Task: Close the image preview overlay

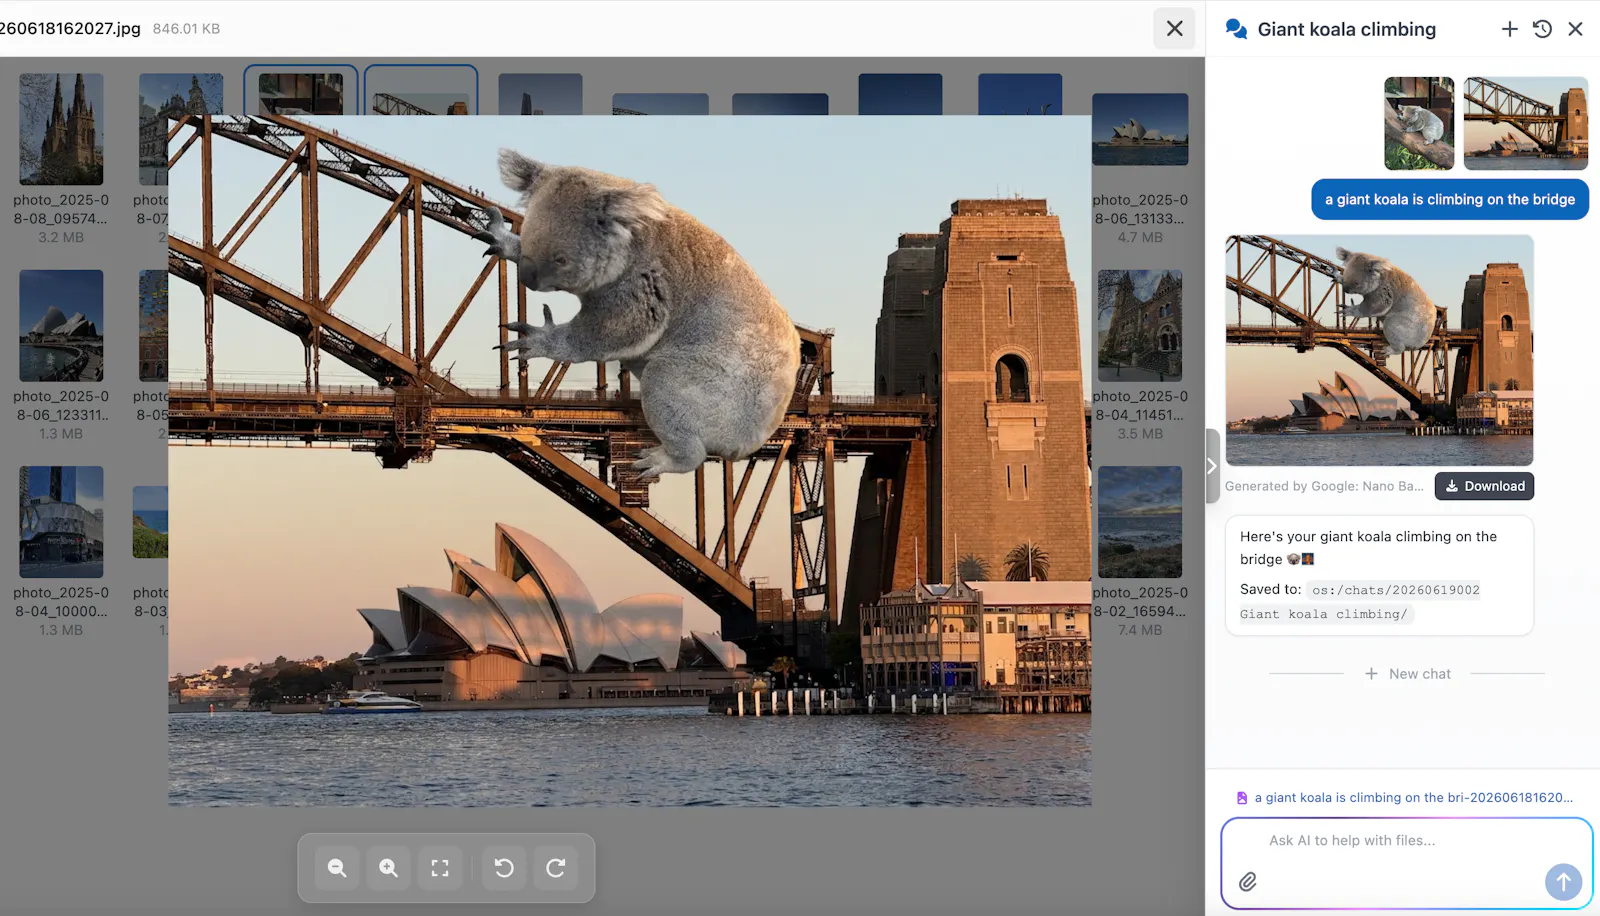Action: click(x=1175, y=29)
